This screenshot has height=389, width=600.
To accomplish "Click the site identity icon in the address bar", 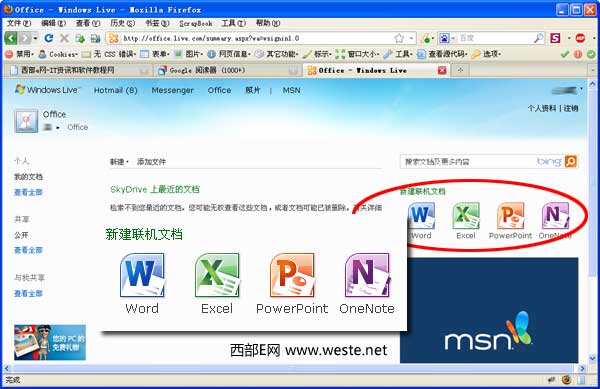I will point(114,38).
